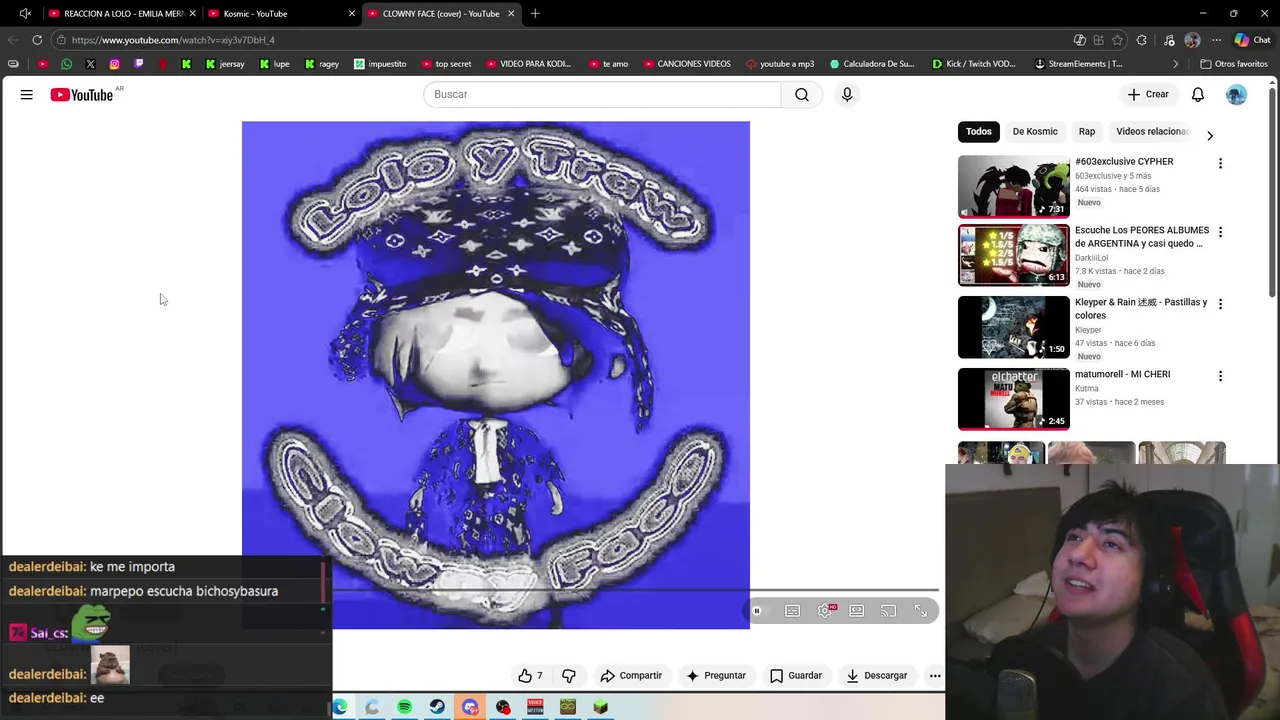Go to the YouTube home logo

pyautogui.click(x=82, y=94)
